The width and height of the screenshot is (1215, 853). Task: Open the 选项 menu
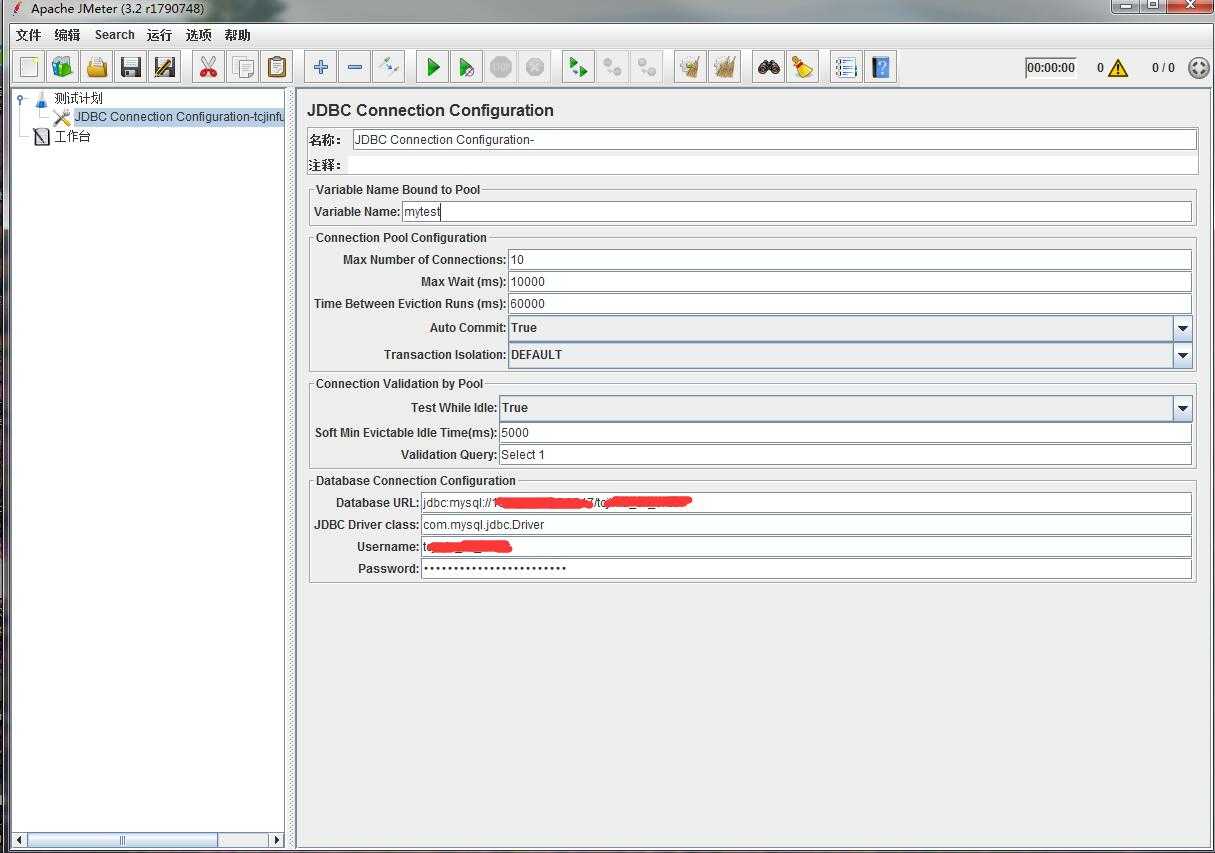click(x=198, y=35)
